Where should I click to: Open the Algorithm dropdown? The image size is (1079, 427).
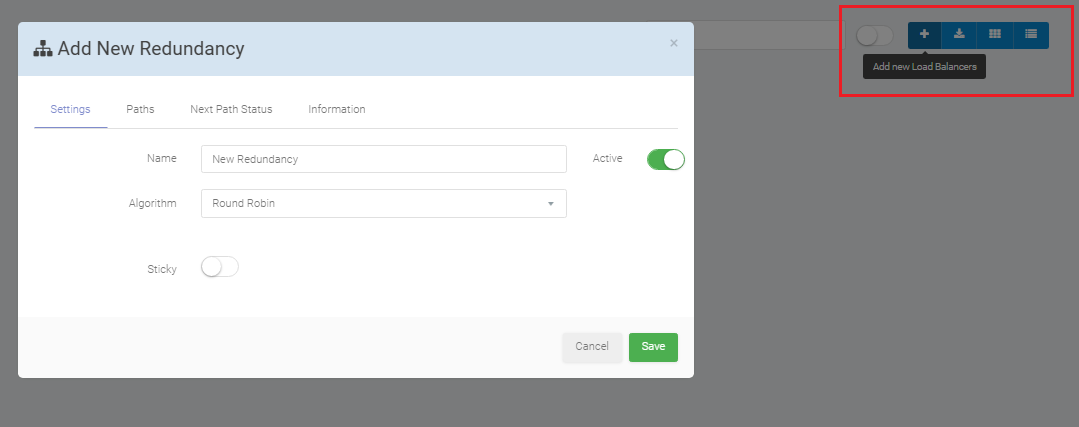384,204
